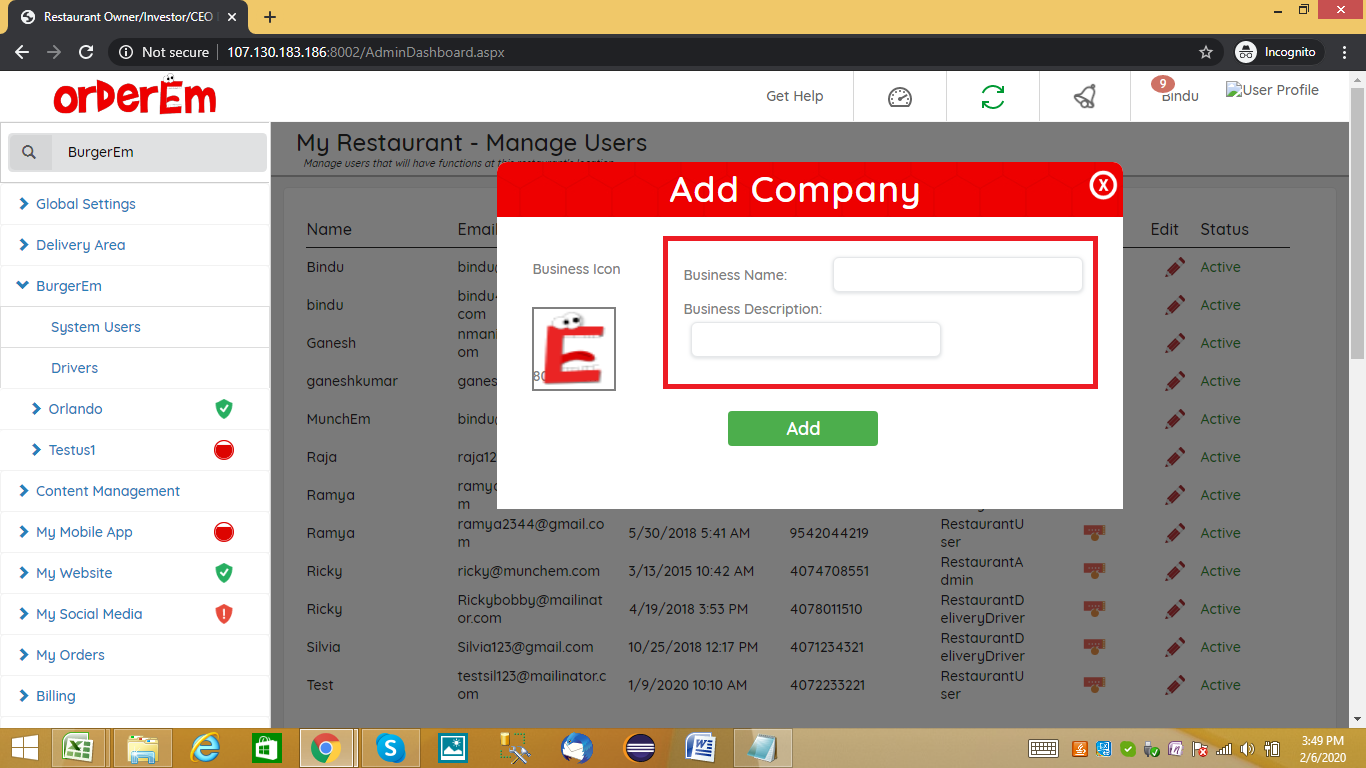Click the Business Description text field
Image resolution: width=1366 pixels, height=768 pixels.
point(815,340)
